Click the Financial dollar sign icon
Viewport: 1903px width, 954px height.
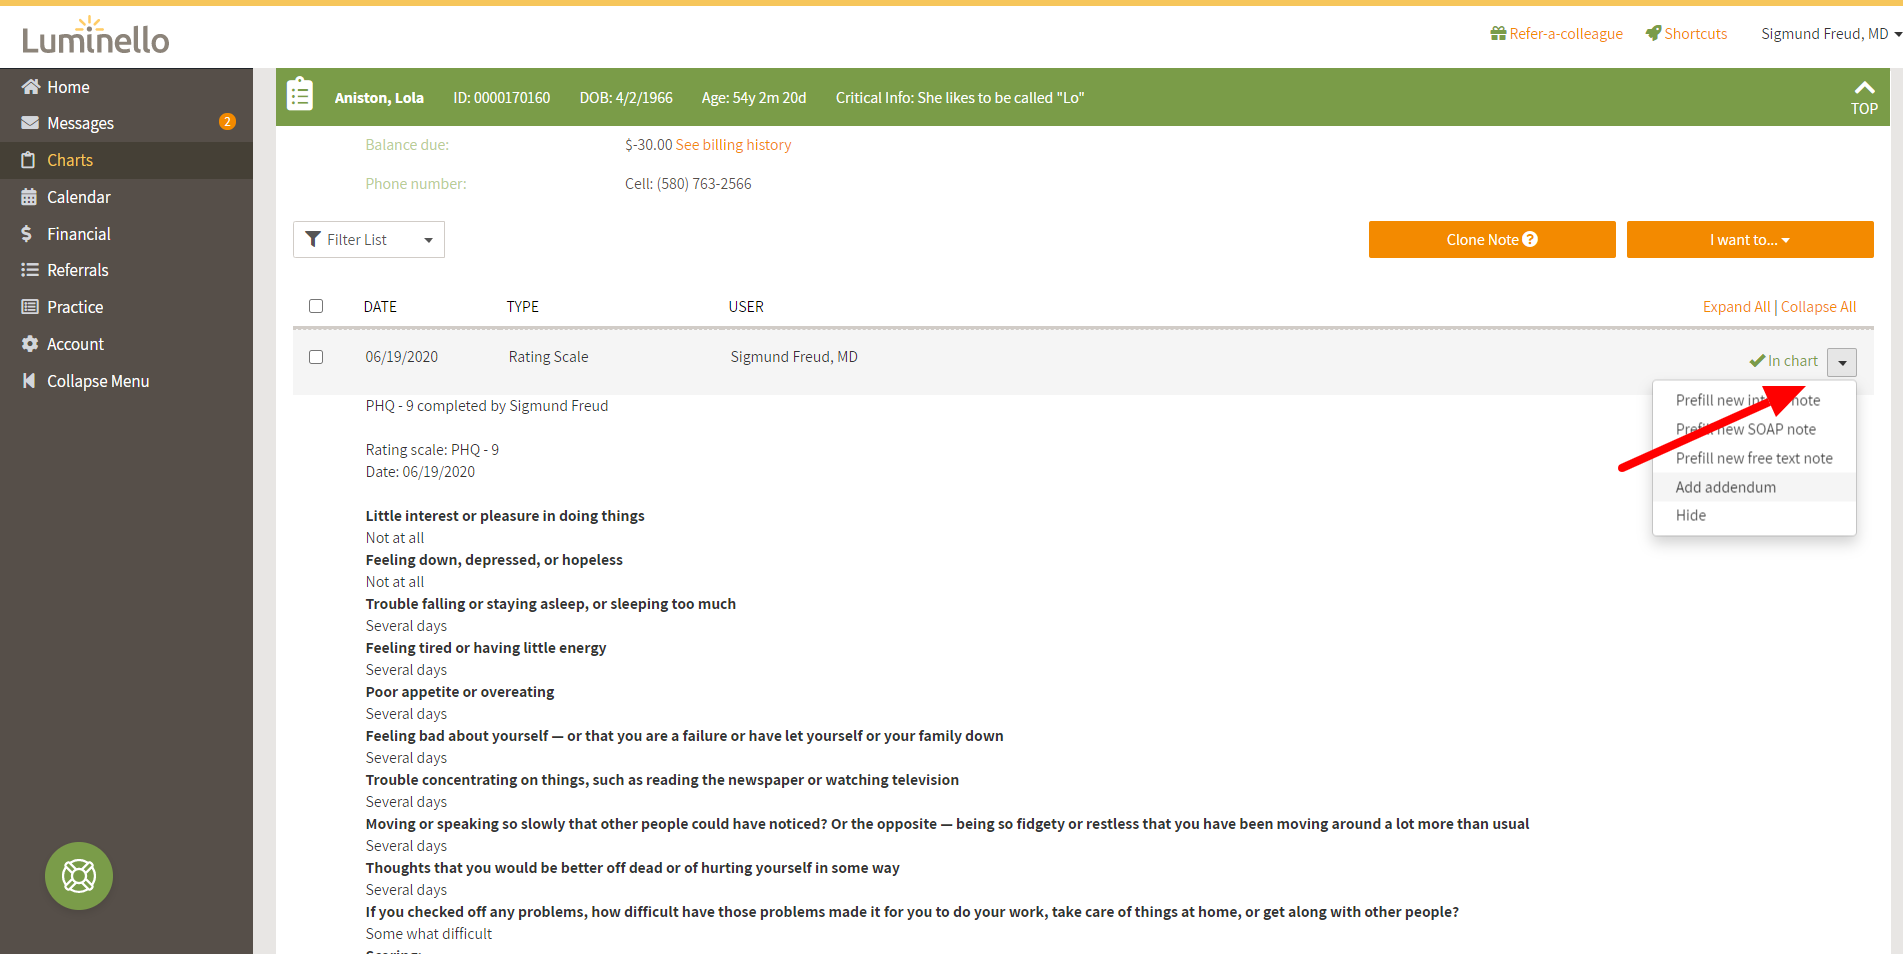click(x=27, y=234)
